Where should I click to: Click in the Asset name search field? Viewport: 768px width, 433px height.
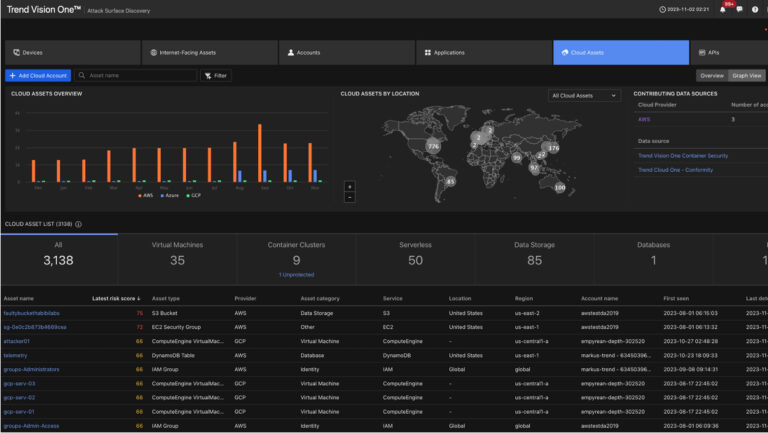(x=136, y=75)
